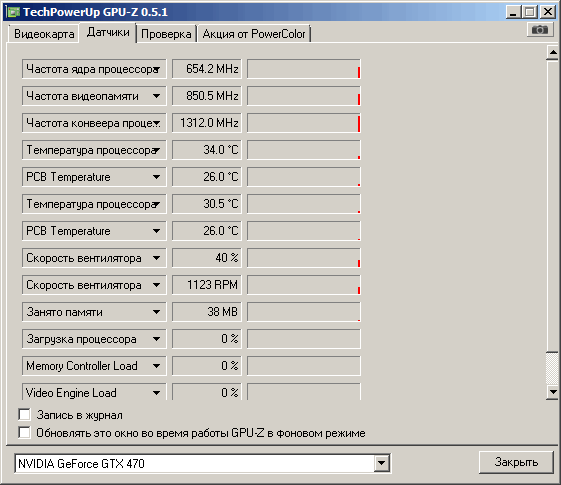Click the GPU-Z title bar app icon

(x=13, y=12)
